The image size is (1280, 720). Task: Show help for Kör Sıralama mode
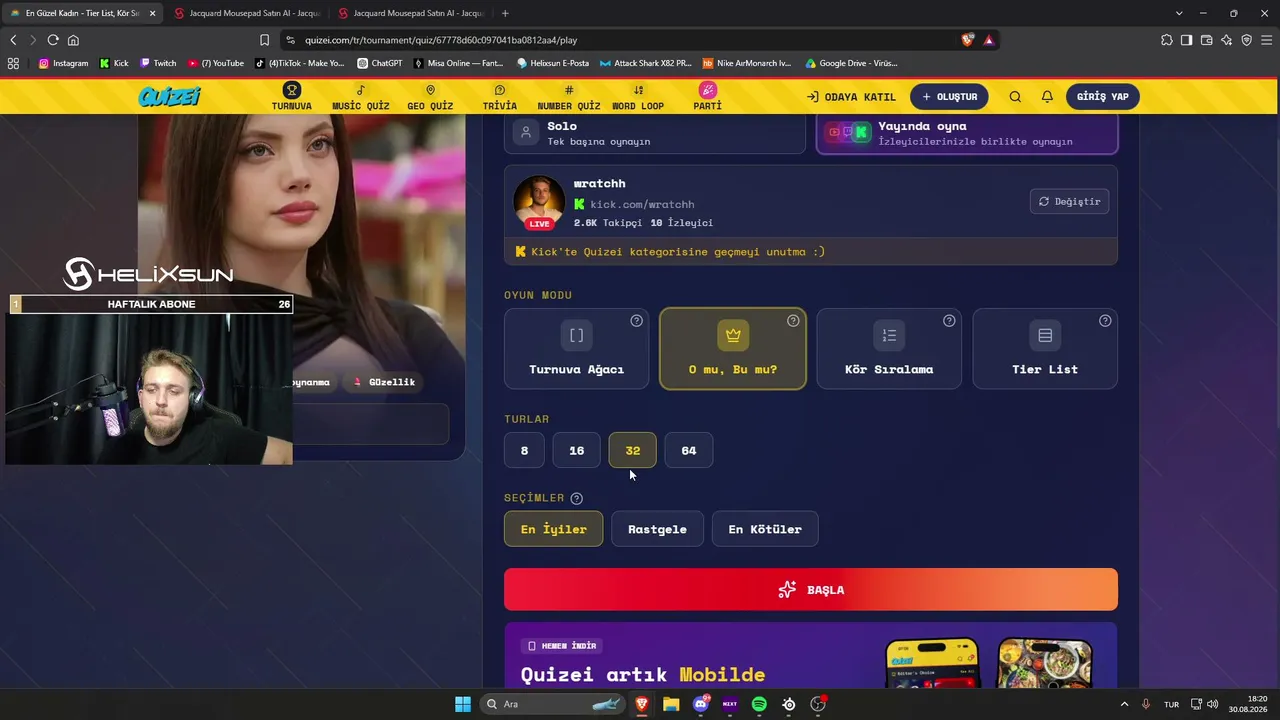pyautogui.click(x=949, y=321)
